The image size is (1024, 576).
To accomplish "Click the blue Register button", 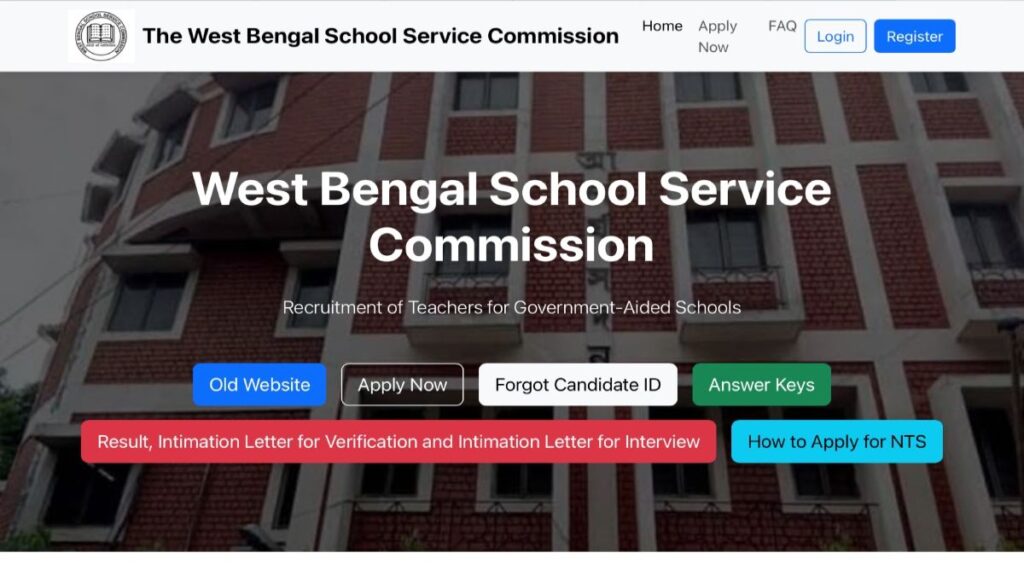I will 914,37.
